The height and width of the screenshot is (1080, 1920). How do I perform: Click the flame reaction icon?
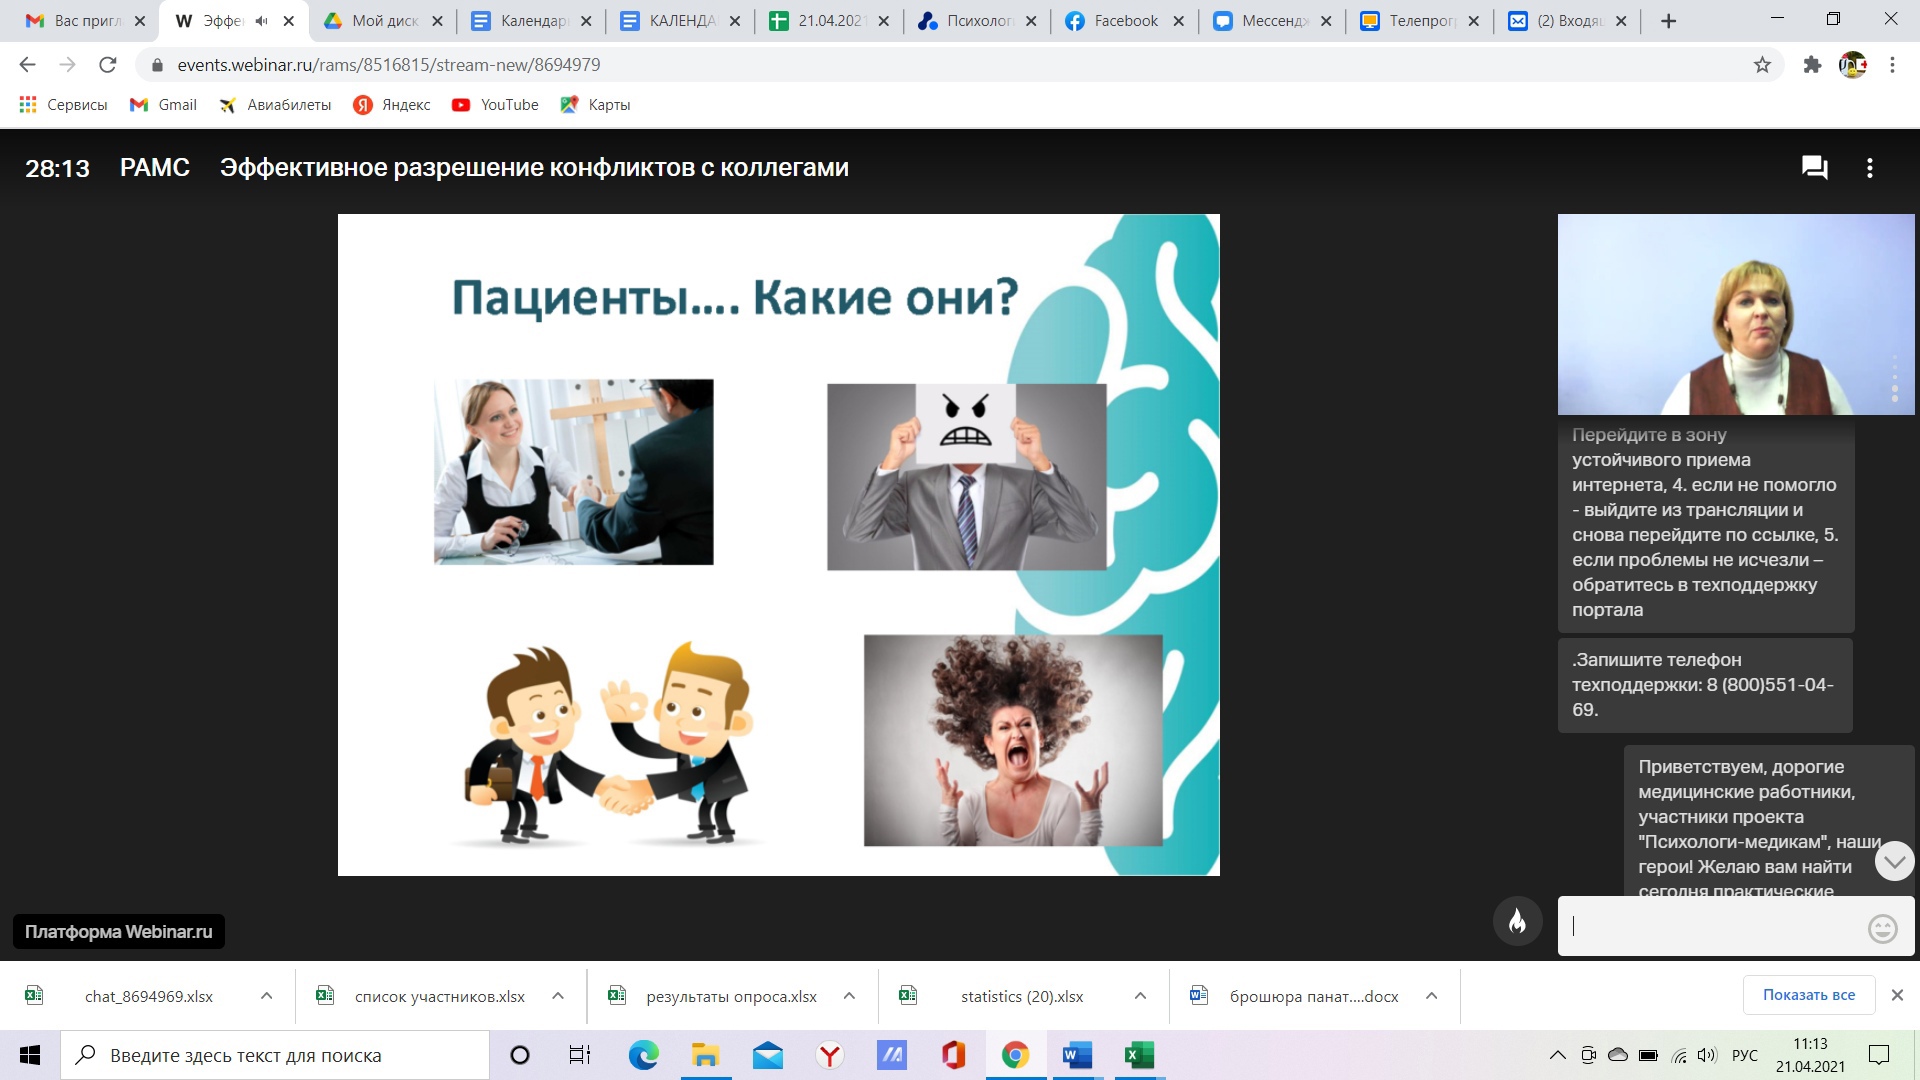(1517, 921)
